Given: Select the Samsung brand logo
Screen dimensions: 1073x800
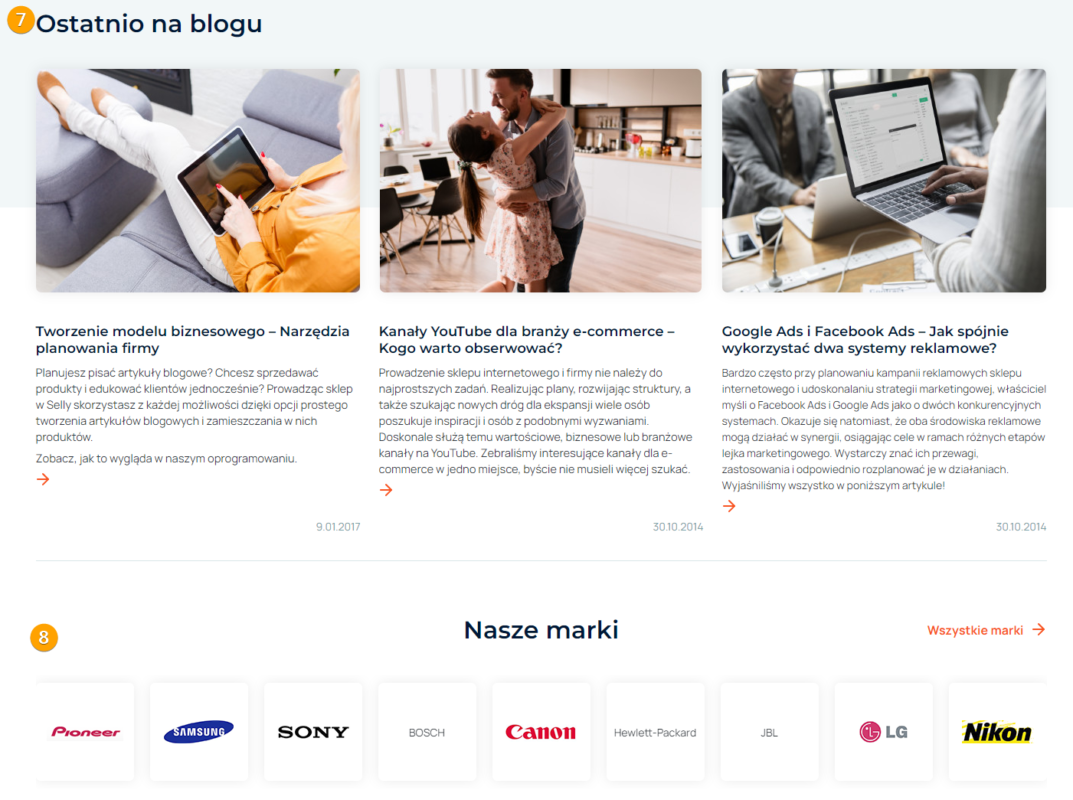Looking at the screenshot, I should point(199,732).
